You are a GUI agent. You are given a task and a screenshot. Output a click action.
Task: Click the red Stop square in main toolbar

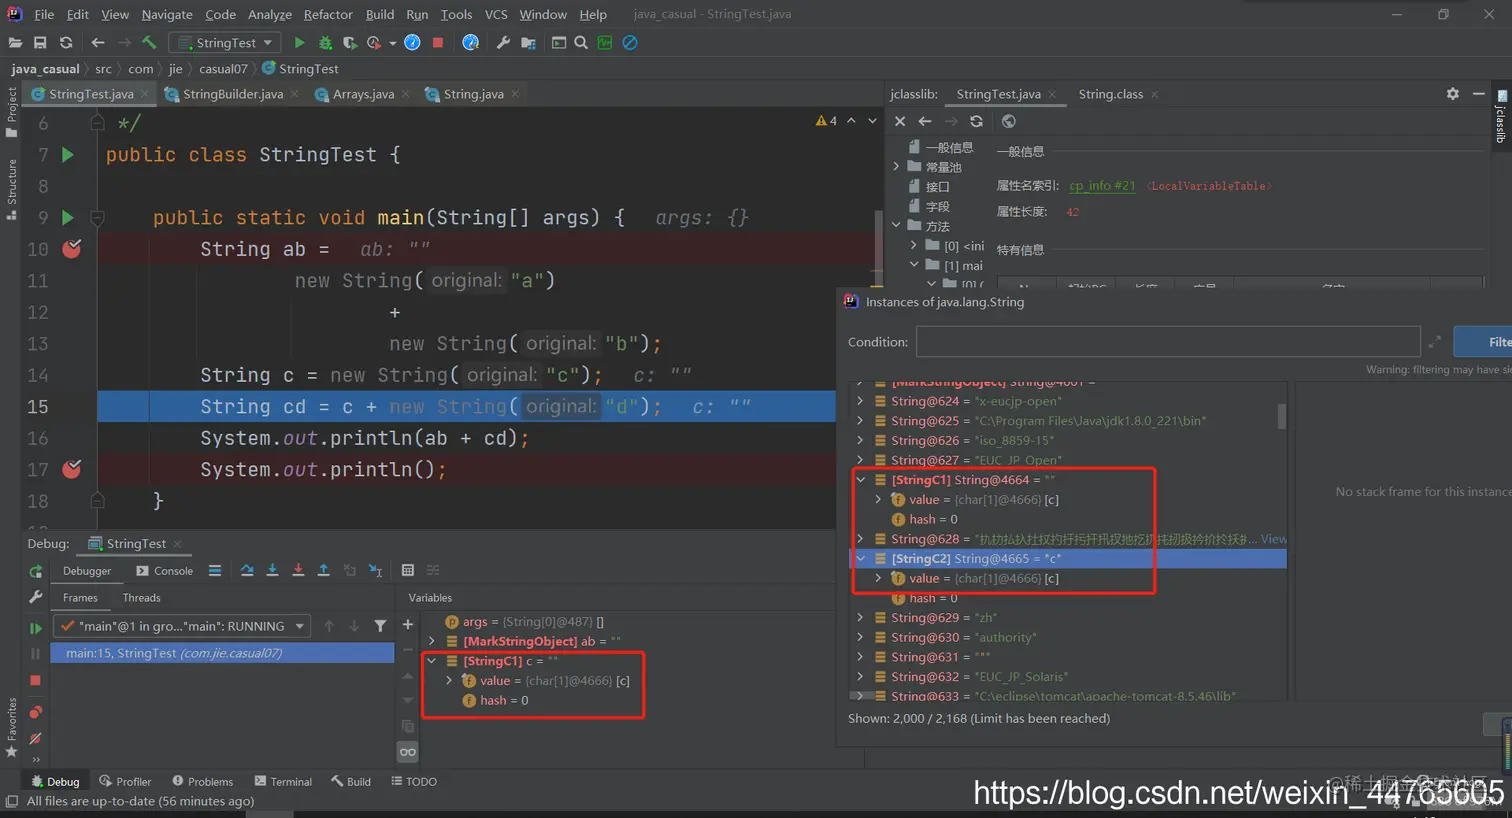[438, 43]
